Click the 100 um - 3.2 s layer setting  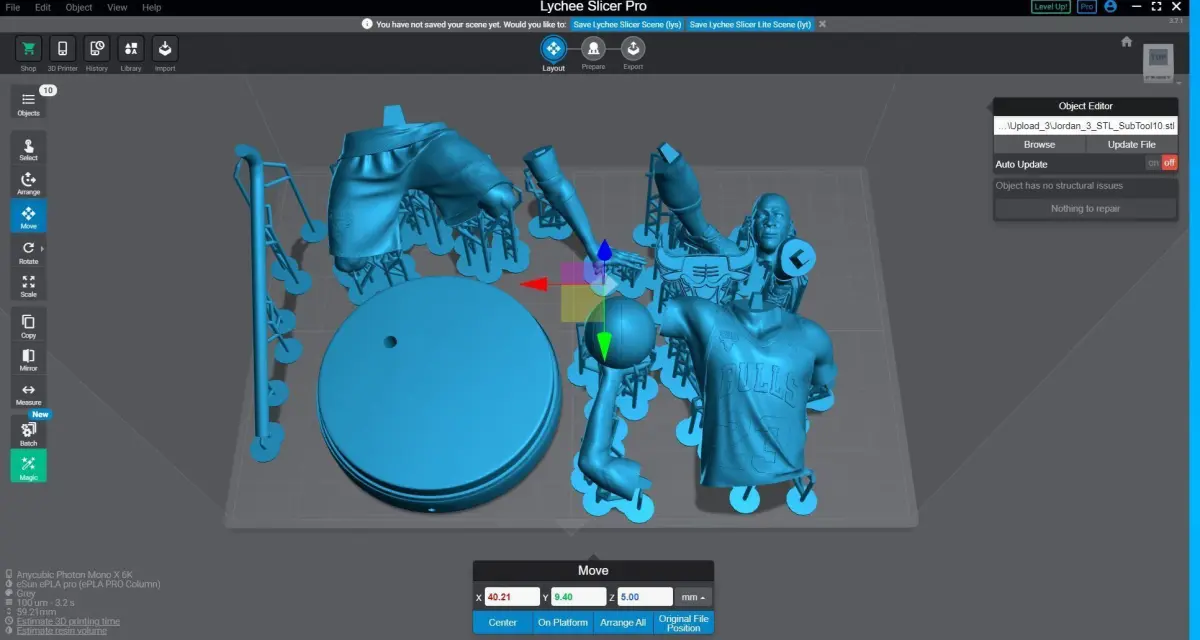pos(46,602)
